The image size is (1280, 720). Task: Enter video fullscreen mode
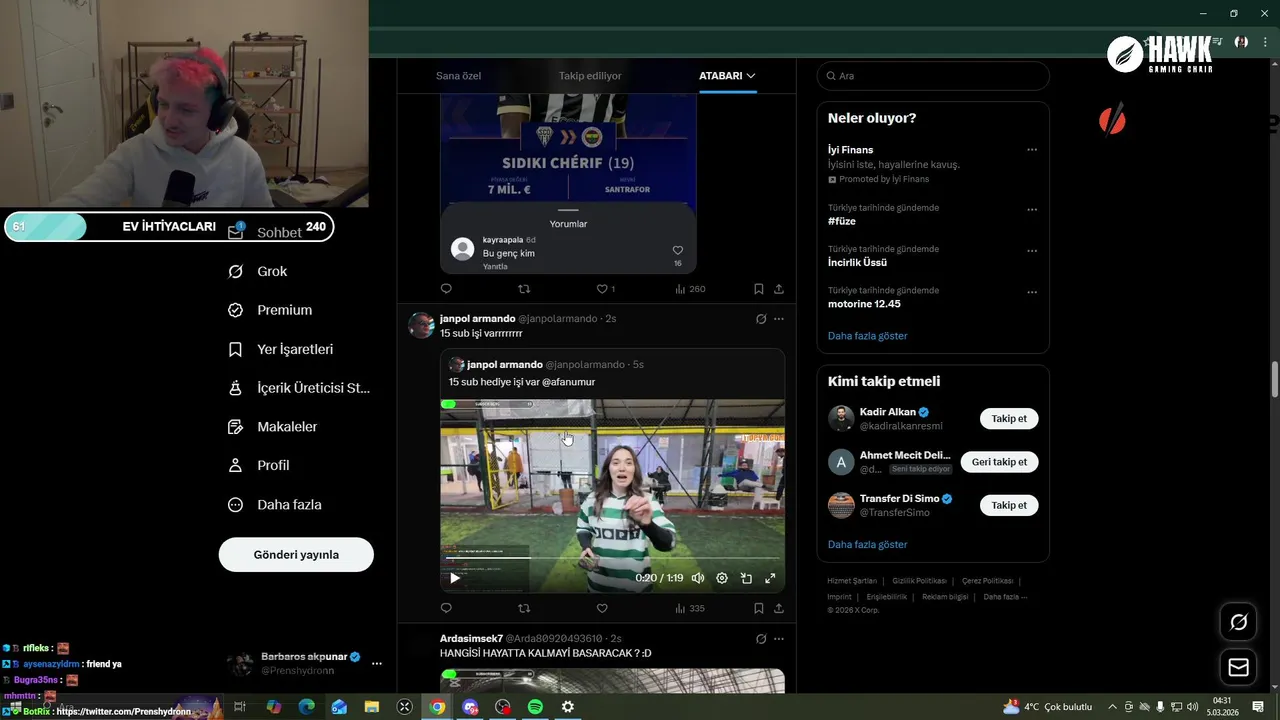pos(770,578)
